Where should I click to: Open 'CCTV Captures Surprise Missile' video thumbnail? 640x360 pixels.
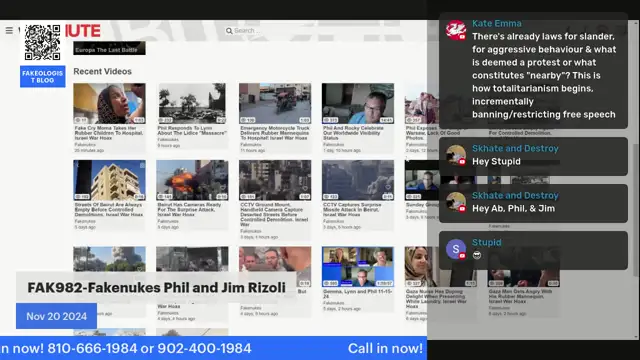pyautogui.click(x=358, y=180)
